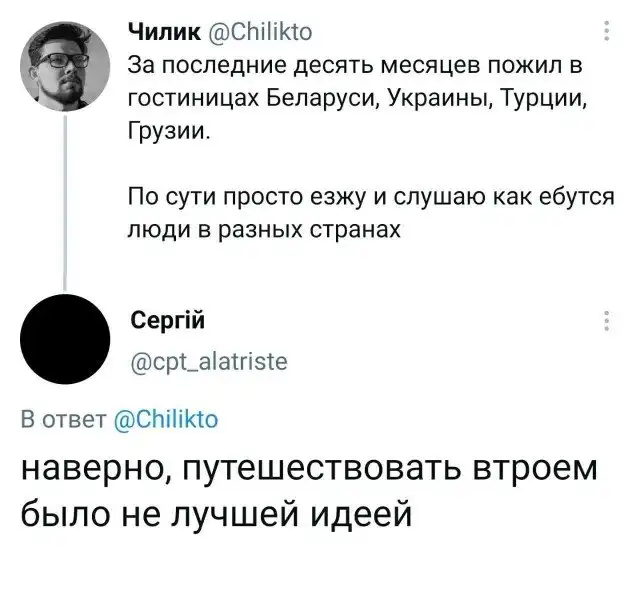Click the display name Сергій
640x590 pixels.
(x=168, y=321)
